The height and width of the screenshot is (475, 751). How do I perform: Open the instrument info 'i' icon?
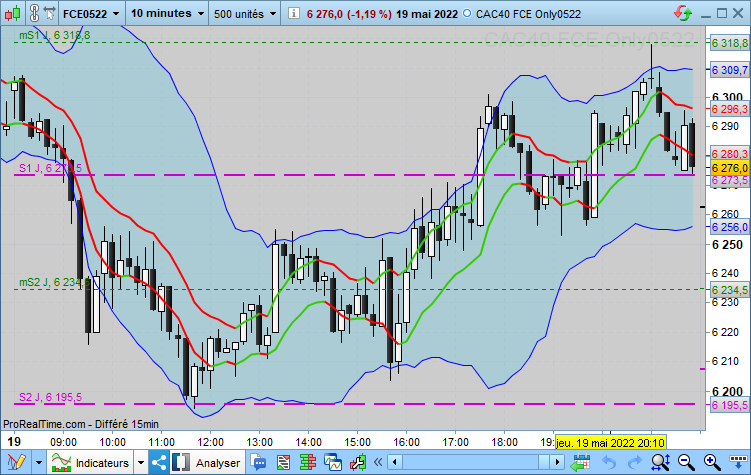294,13
